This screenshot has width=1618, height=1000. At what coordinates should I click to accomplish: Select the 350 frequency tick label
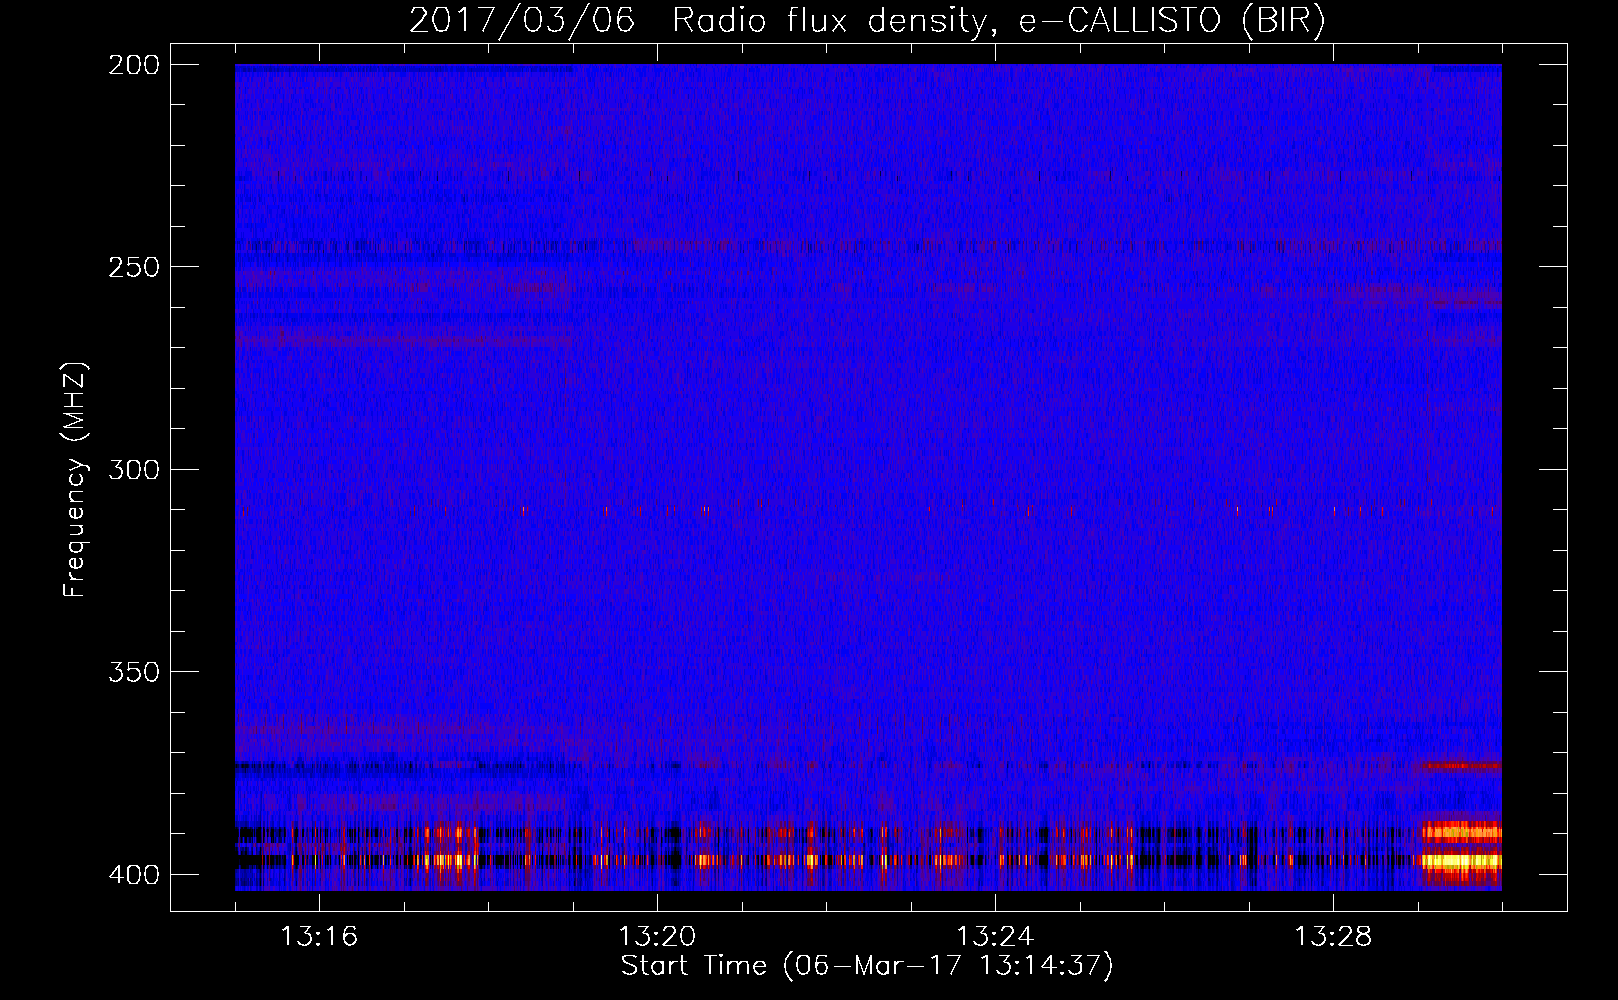(134, 671)
